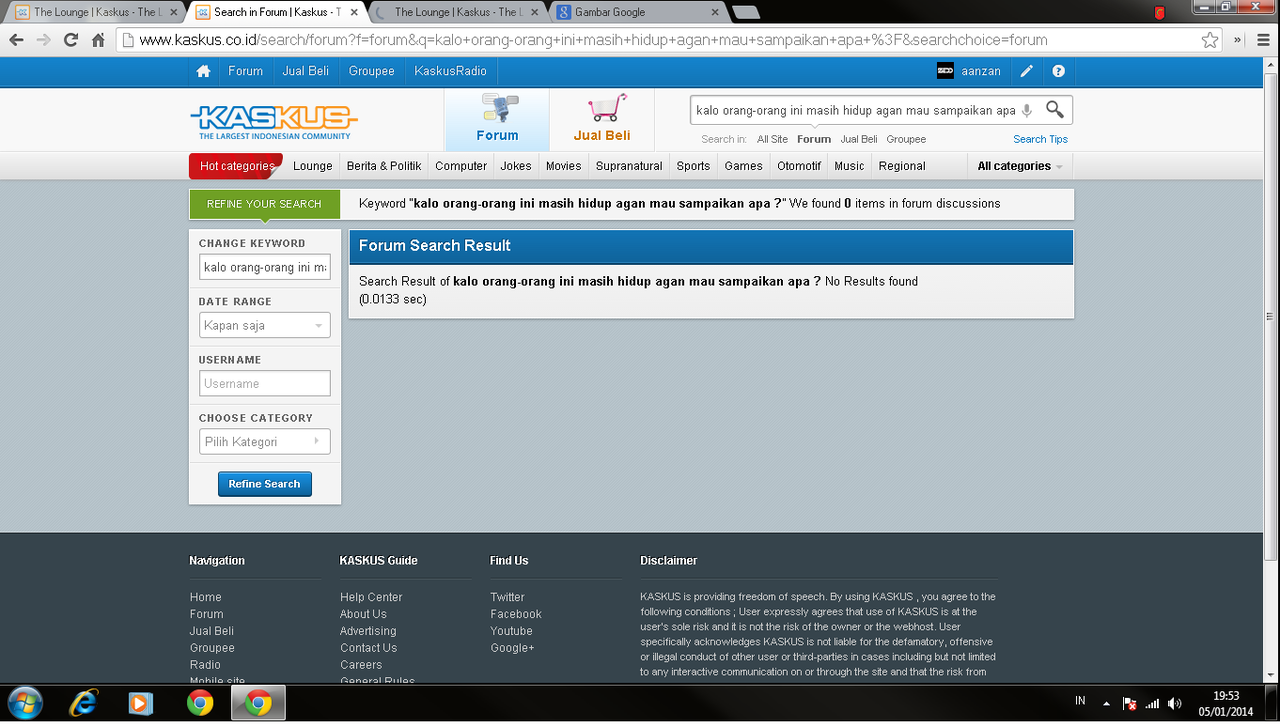Viewport: 1280px width, 727px height.
Task: Activate voice search microphone icon
Action: (x=1027, y=111)
